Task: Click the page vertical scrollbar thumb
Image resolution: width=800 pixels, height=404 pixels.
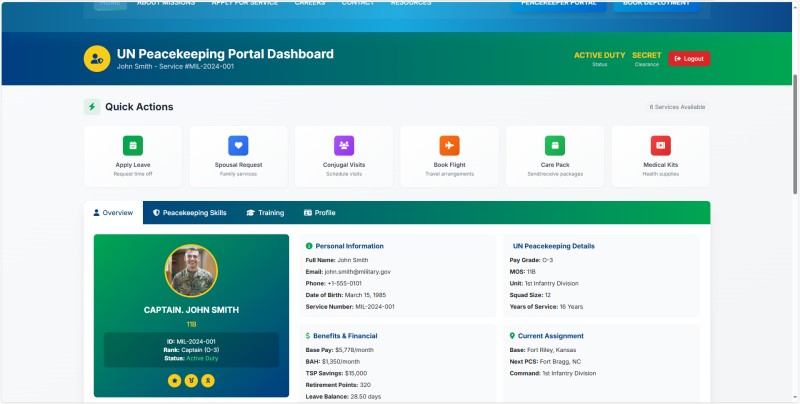Action: (x=795, y=134)
